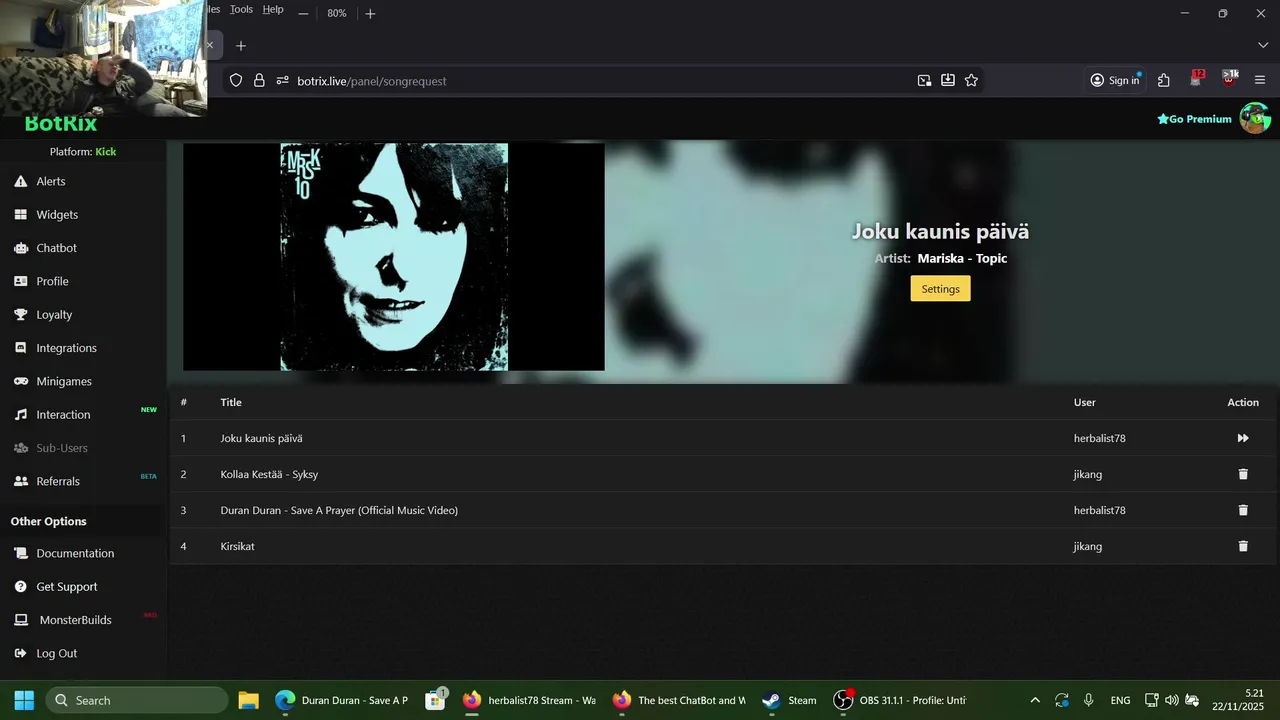Click Go Premium
Screen dimensions: 1280x720
click(1194, 119)
